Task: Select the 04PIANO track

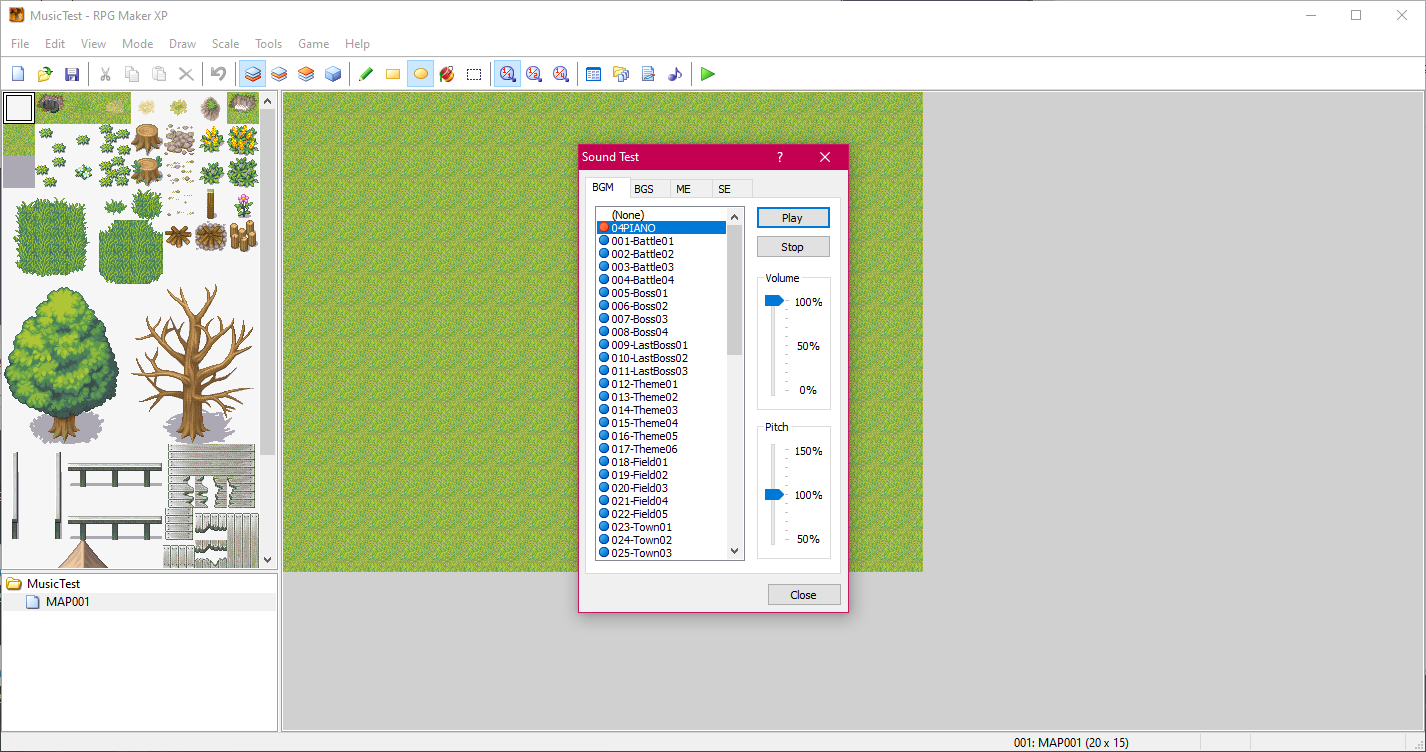Action: coord(661,228)
